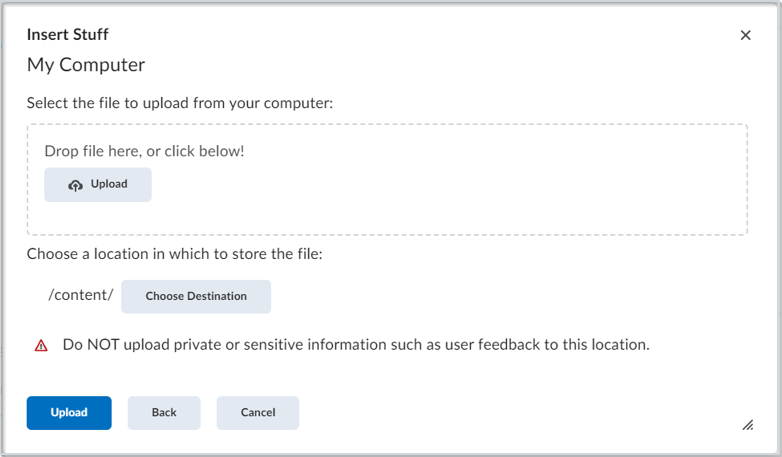Go back using the Back button

pyautogui.click(x=164, y=413)
